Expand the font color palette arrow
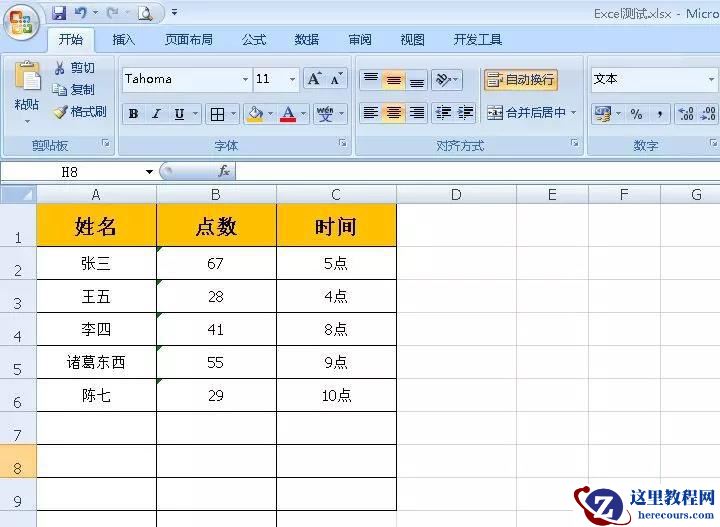 tap(304, 114)
